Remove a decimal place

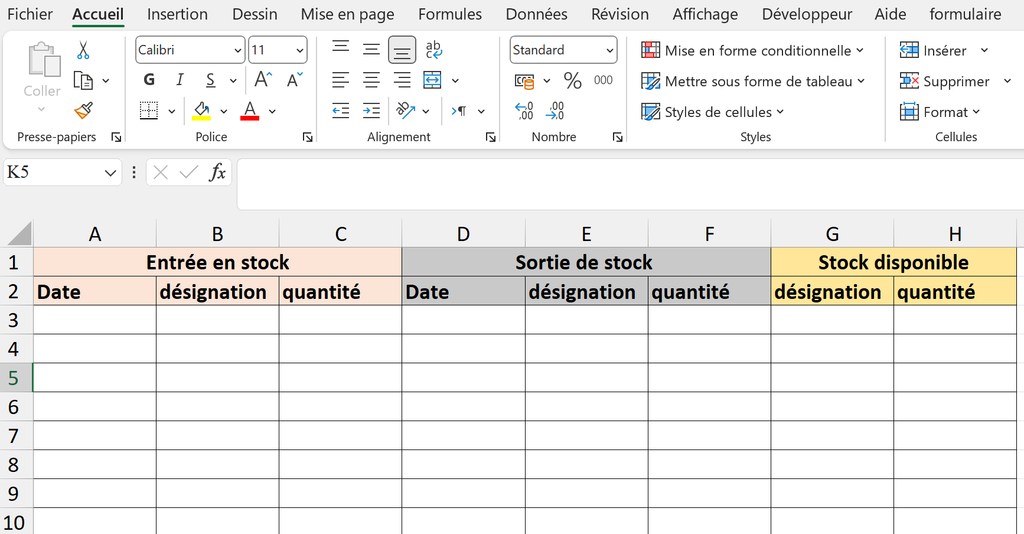point(555,111)
